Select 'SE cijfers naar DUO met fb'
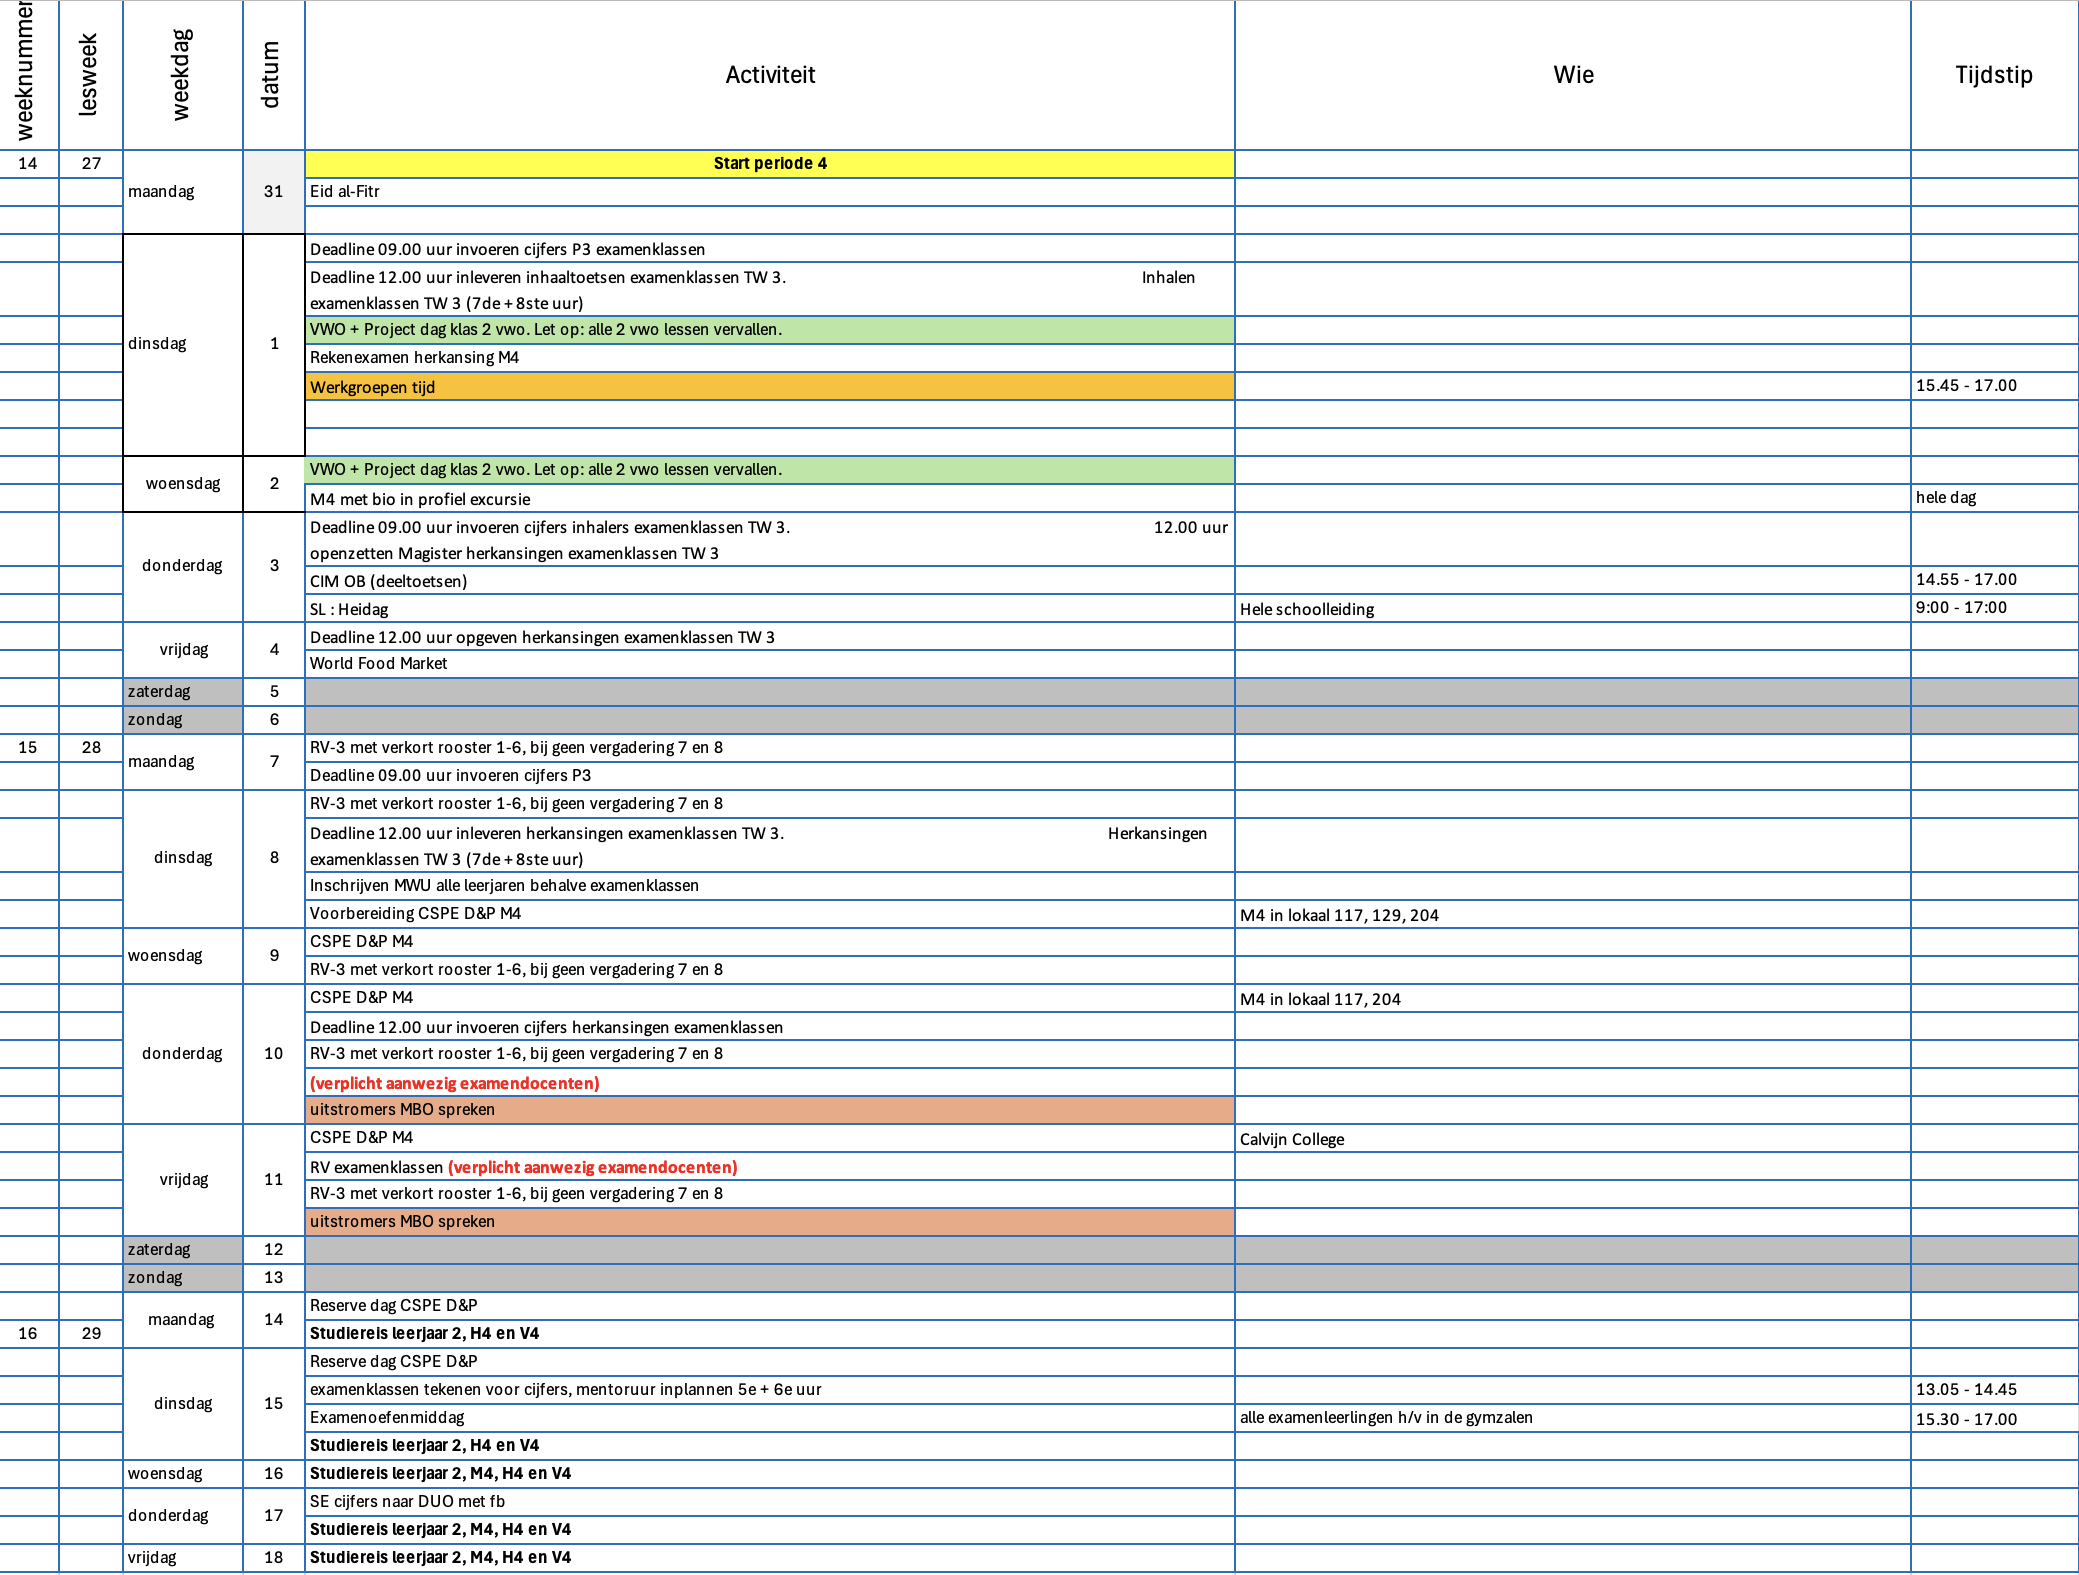Viewport: 2079px width, 1575px height. click(770, 1502)
